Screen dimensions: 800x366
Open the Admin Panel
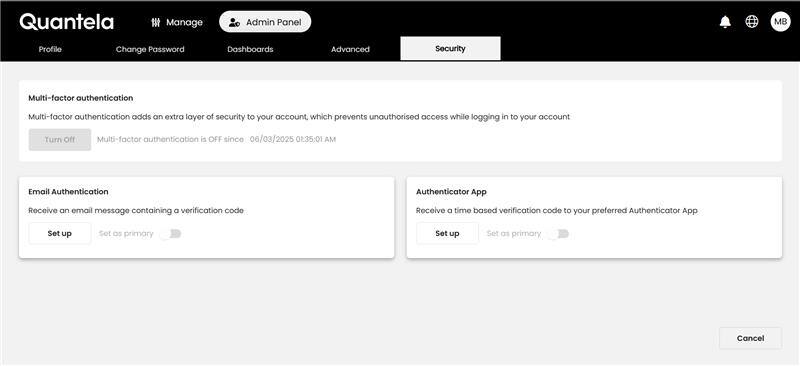(265, 22)
